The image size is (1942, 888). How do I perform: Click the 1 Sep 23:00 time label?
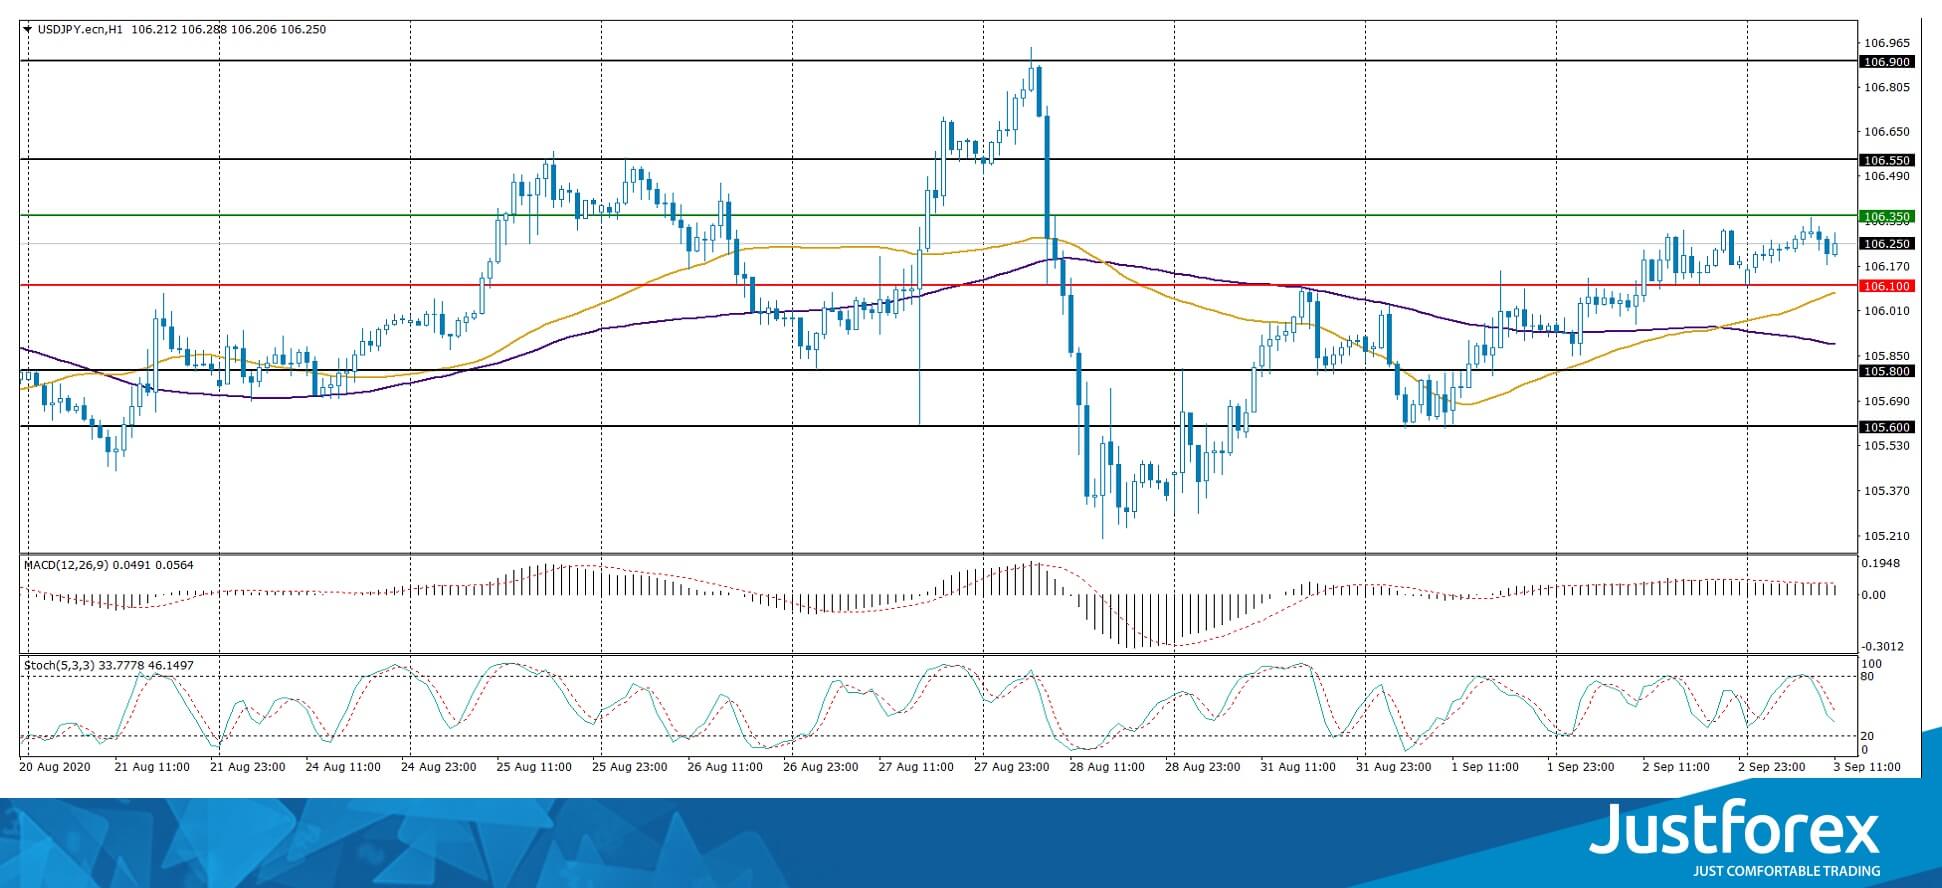coord(1580,767)
